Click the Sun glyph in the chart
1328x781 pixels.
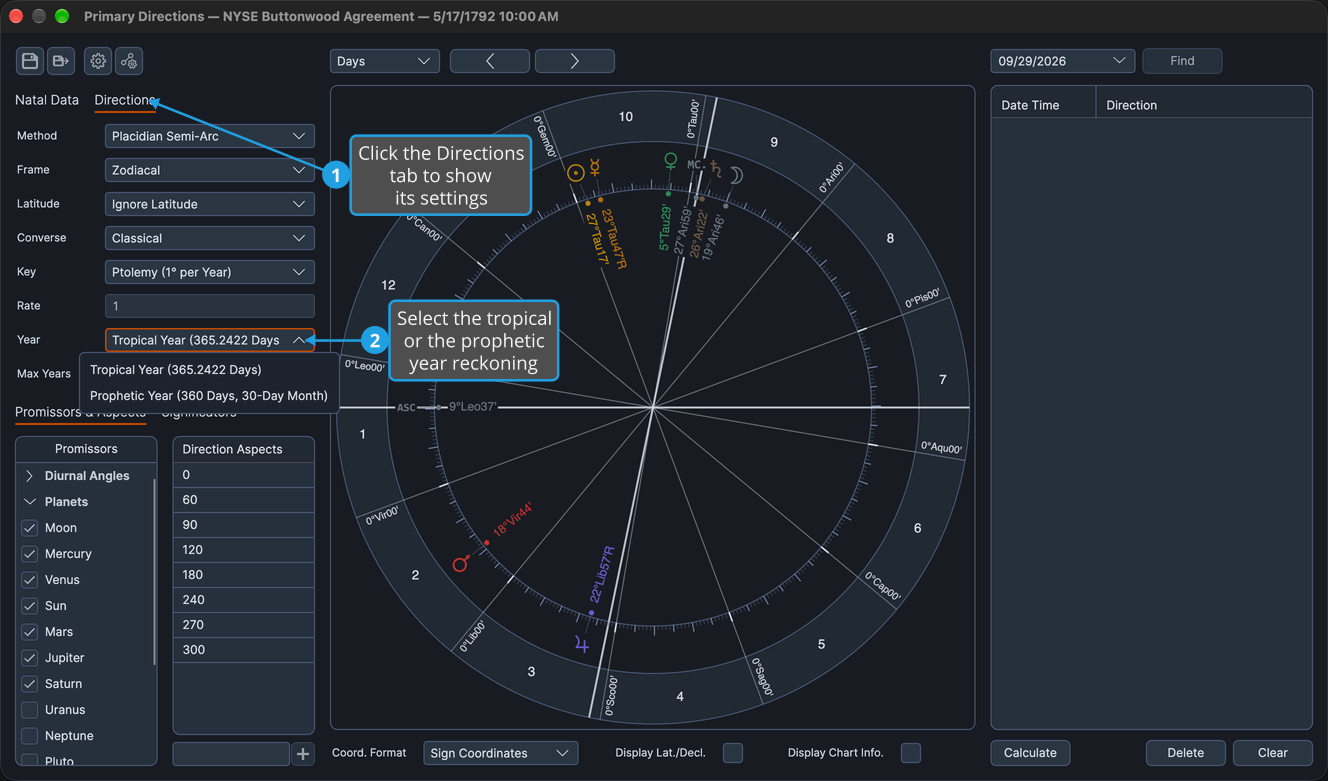click(x=576, y=173)
